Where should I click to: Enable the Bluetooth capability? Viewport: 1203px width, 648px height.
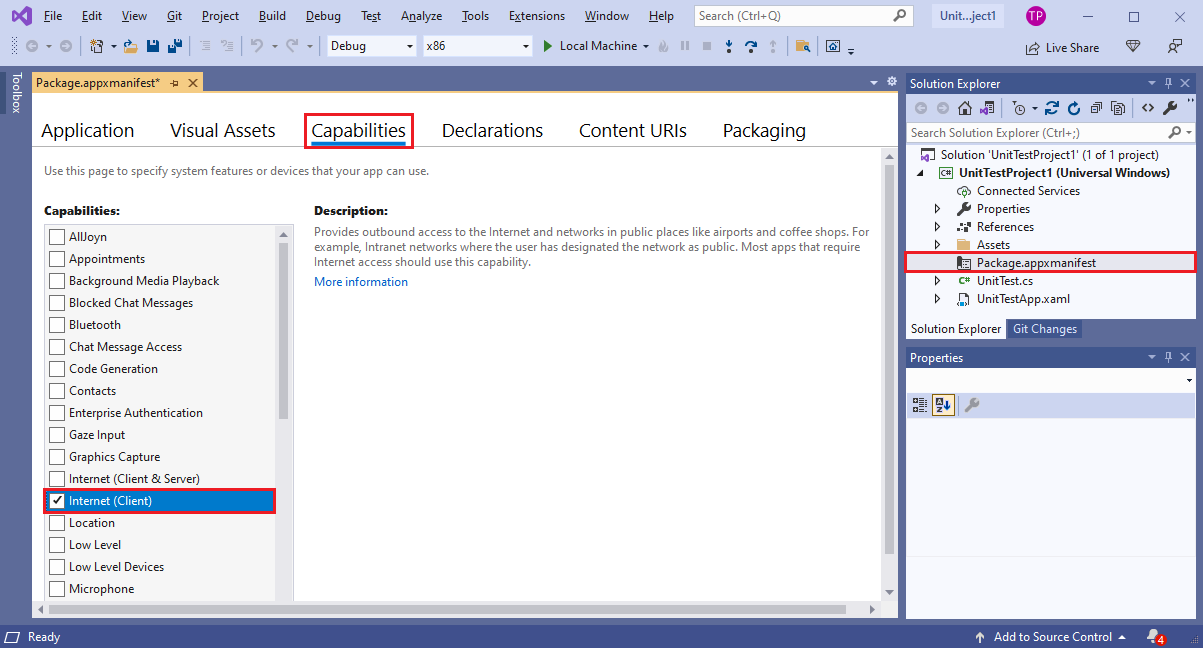pyautogui.click(x=57, y=325)
